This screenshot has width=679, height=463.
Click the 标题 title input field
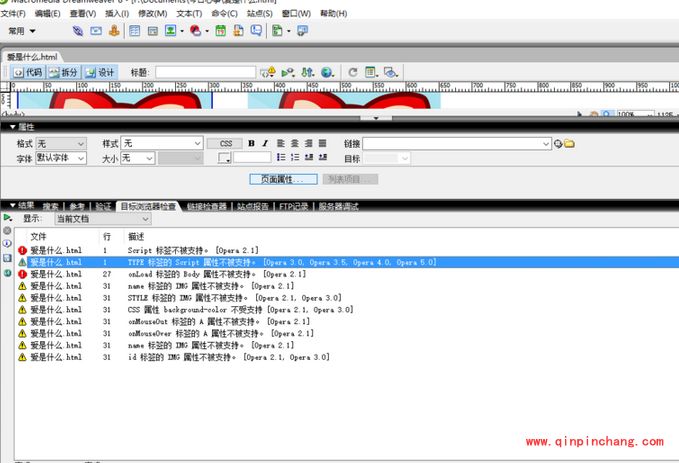206,72
